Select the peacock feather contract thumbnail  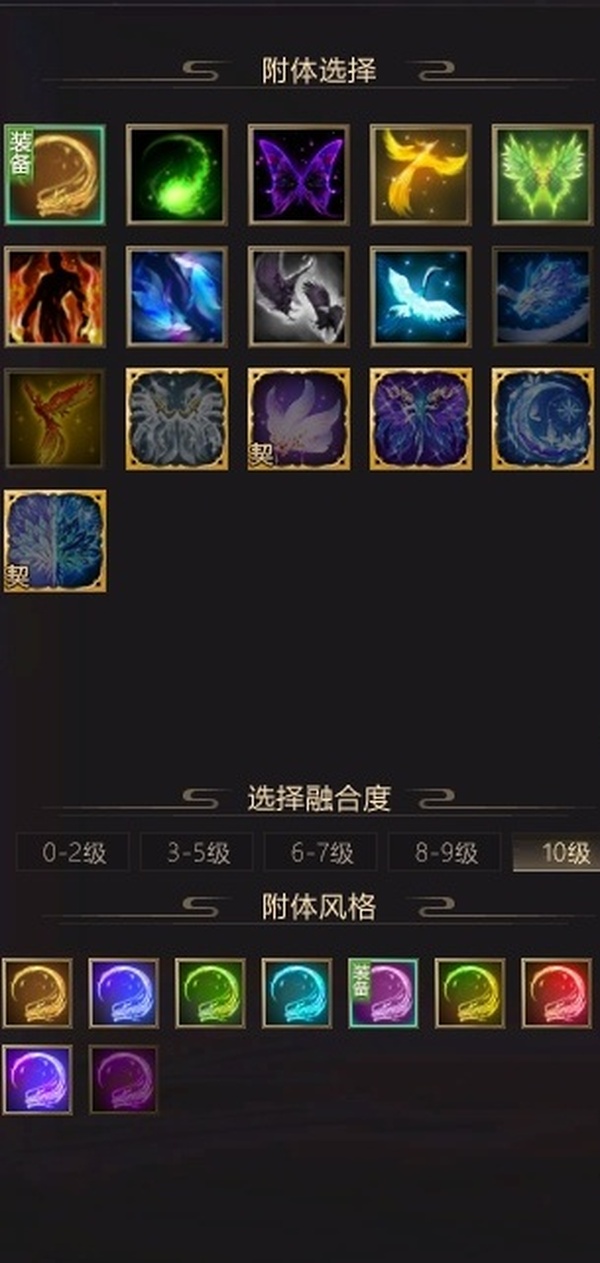(x=55, y=540)
